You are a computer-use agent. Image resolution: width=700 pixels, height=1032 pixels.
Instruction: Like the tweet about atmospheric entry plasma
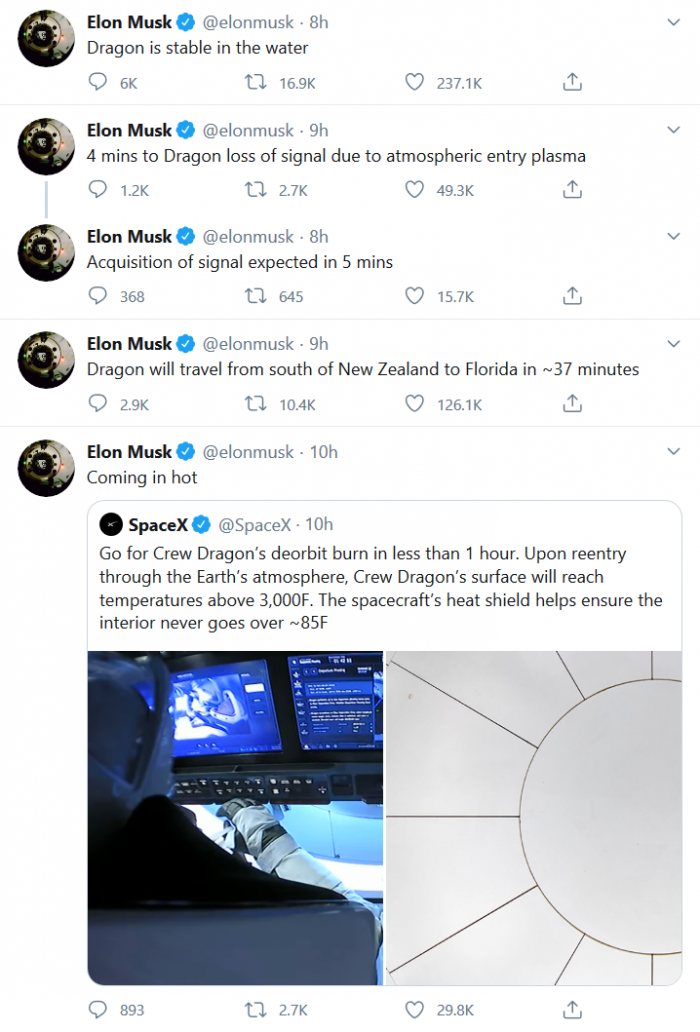412,190
